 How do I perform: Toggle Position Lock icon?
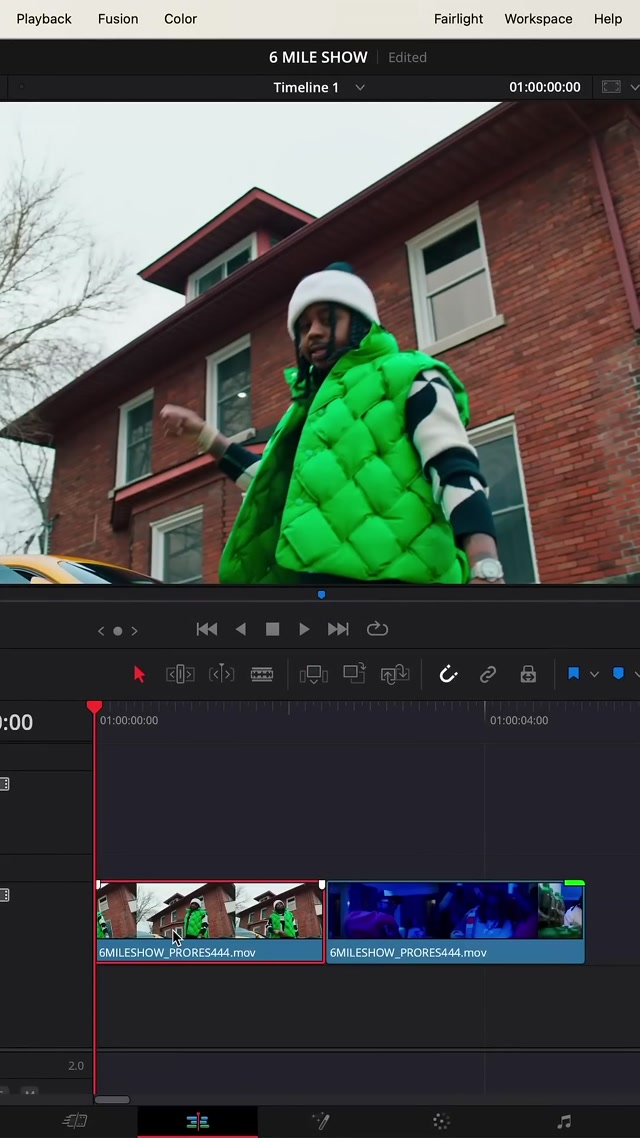point(528,675)
